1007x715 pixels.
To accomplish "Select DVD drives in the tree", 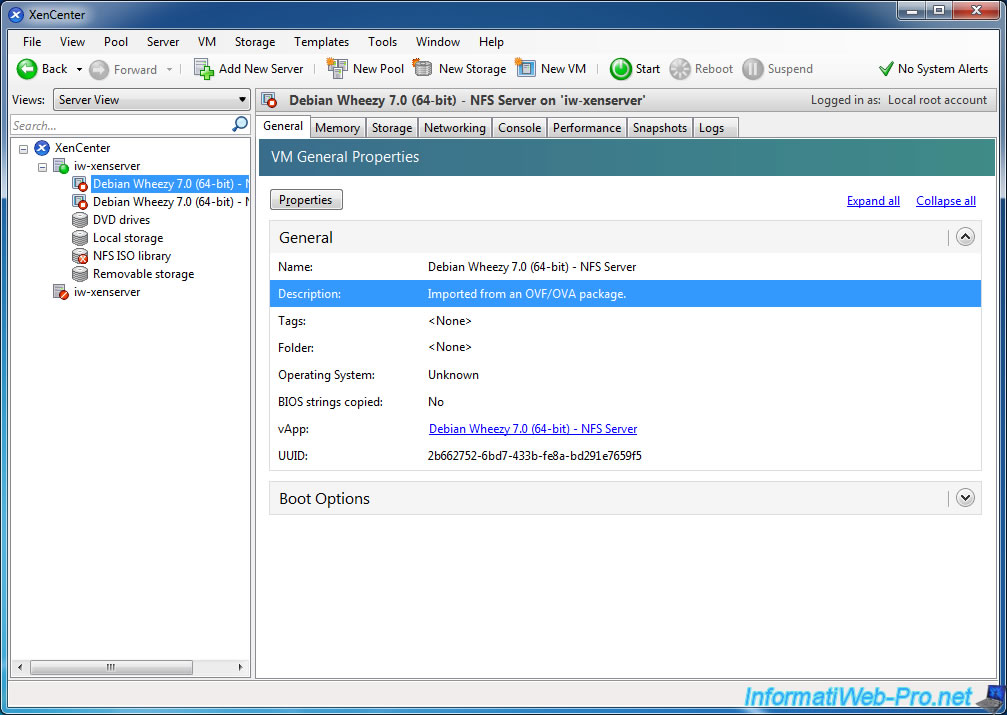I will pyautogui.click(x=121, y=220).
